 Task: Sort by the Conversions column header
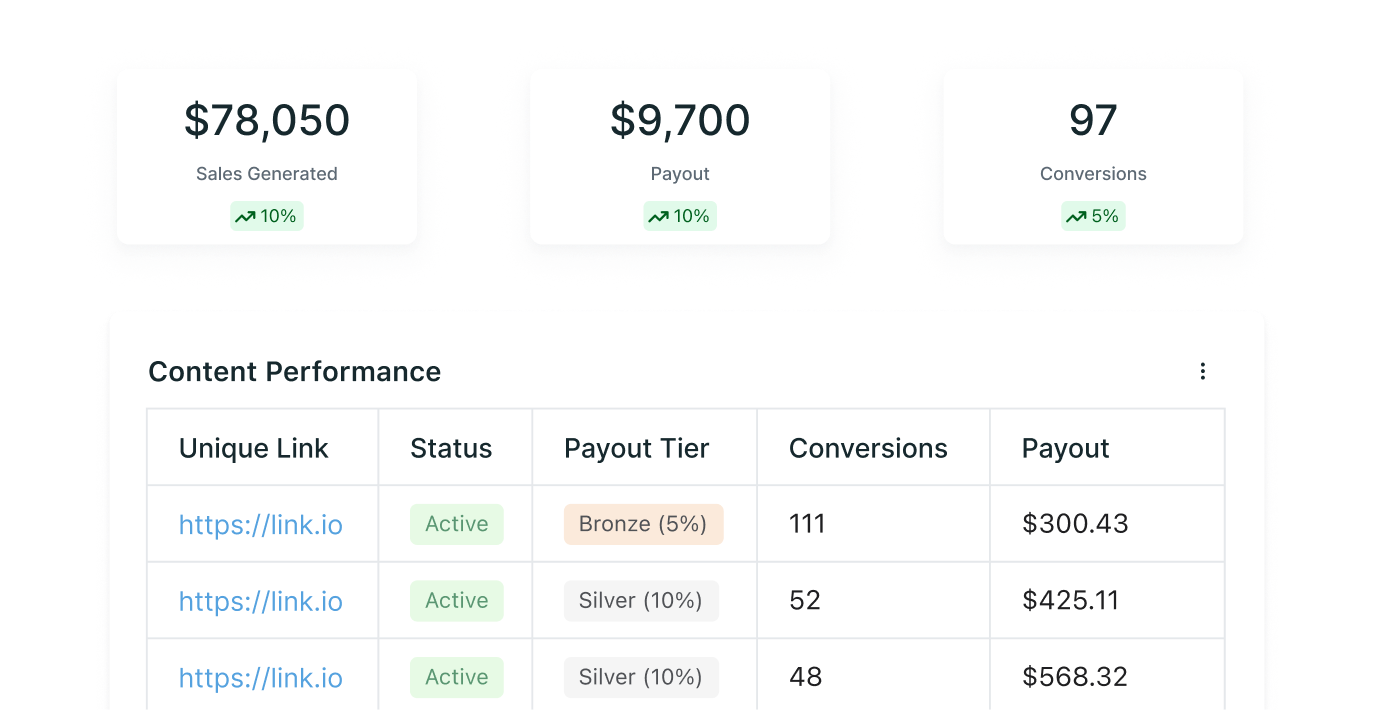pyautogui.click(x=868, y=449)
